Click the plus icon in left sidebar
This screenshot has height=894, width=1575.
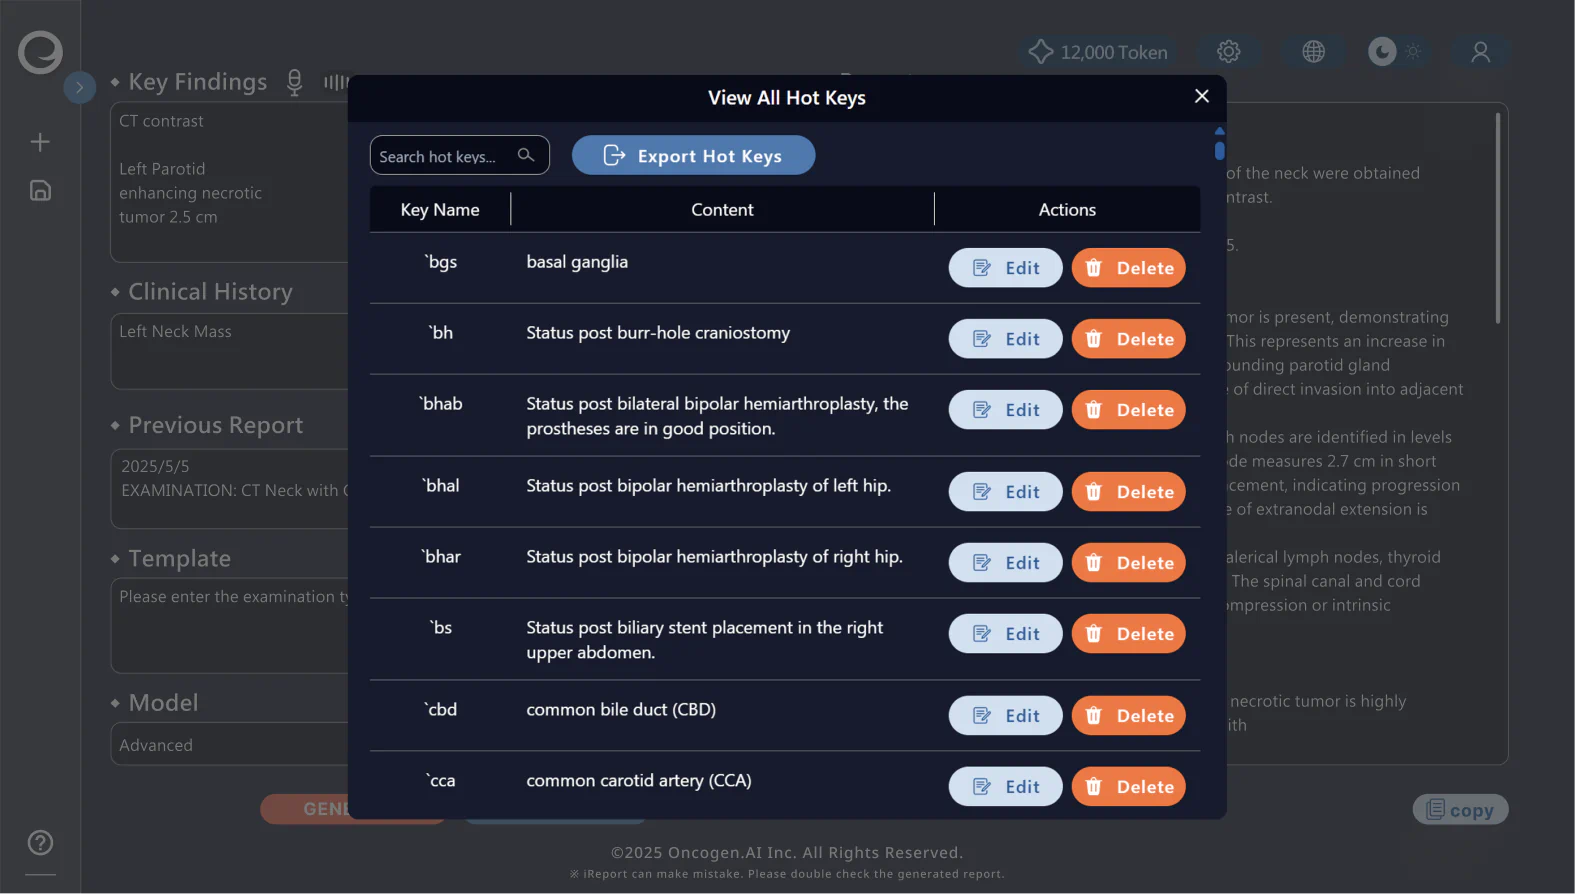(40, 142)
